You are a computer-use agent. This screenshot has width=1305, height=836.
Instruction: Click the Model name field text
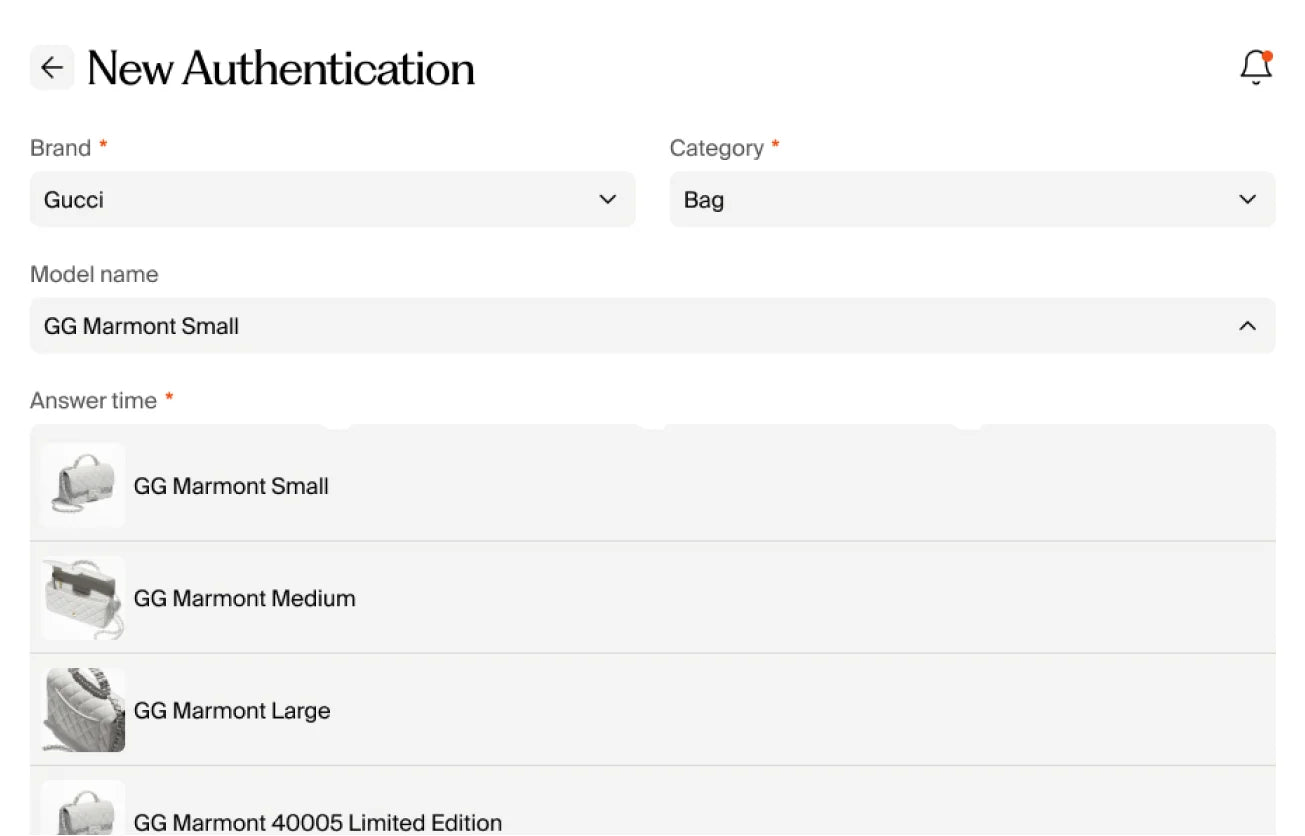pyautogui.click(x=141, y=326)
